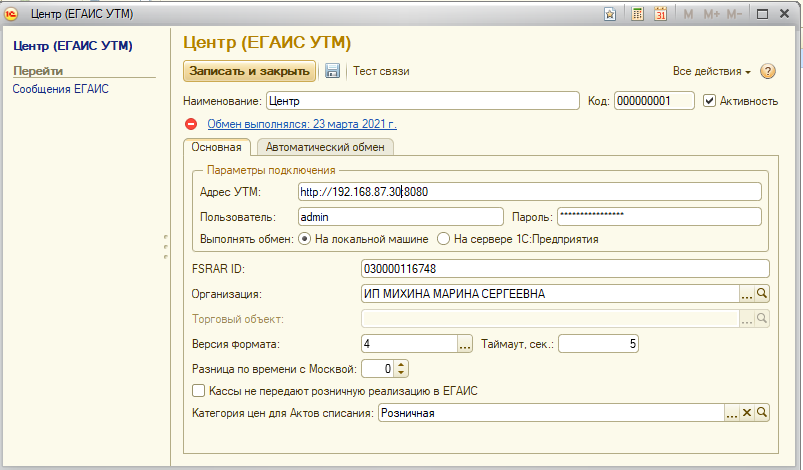Screen dimensions: 803x470
Task: Open organization selection ellipsis button
Action: pos(747,293)
